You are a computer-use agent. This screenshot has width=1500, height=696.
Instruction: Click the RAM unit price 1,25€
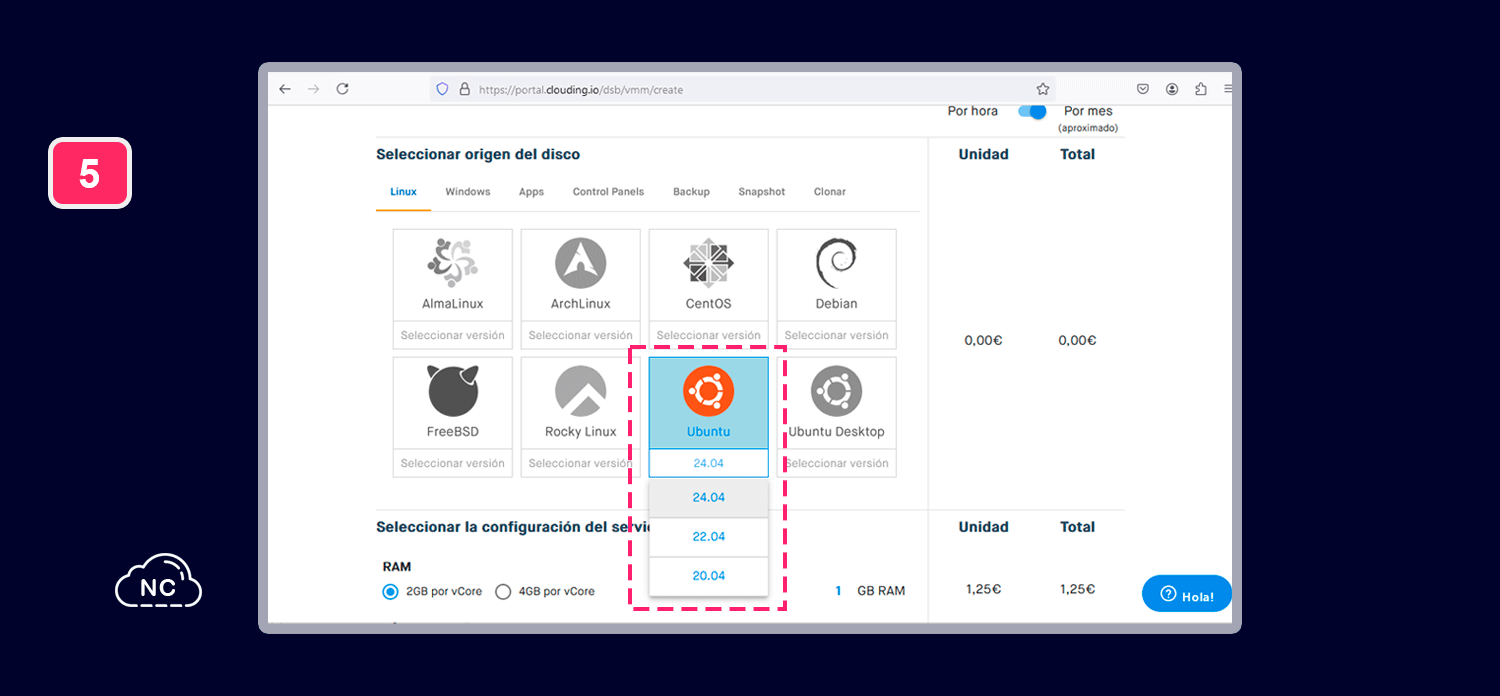[x=983, y=590]
